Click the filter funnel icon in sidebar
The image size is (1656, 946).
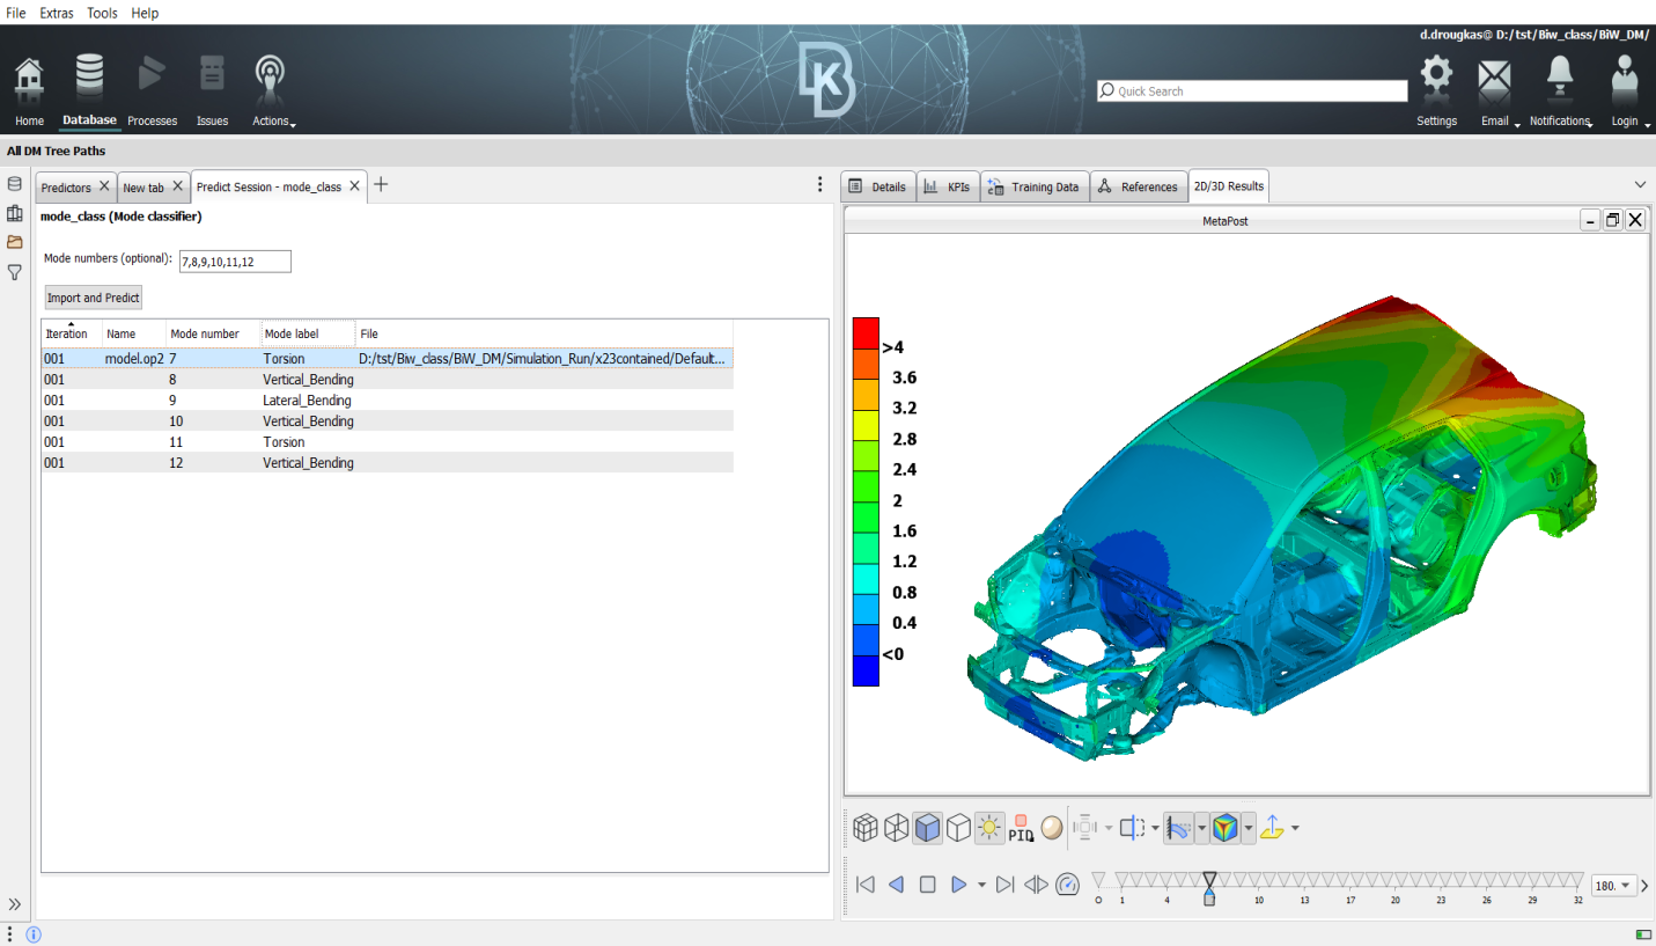pyautogui.click(x=14, y=272)
